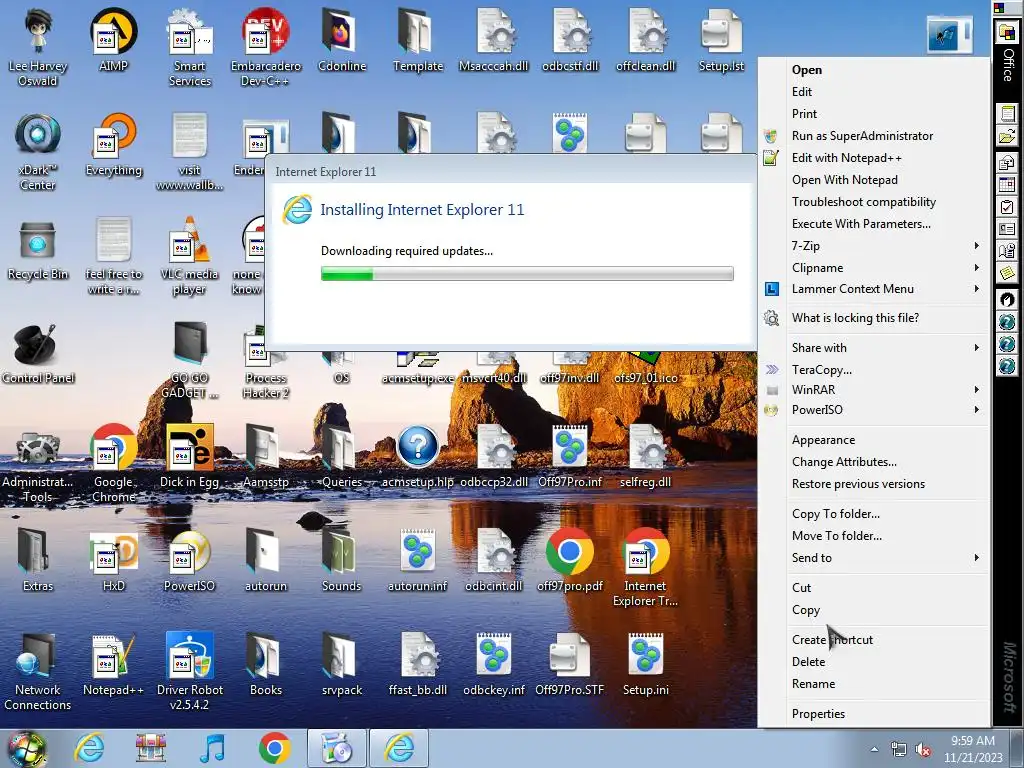Click the muted volume tray icon

click(923, 750)
